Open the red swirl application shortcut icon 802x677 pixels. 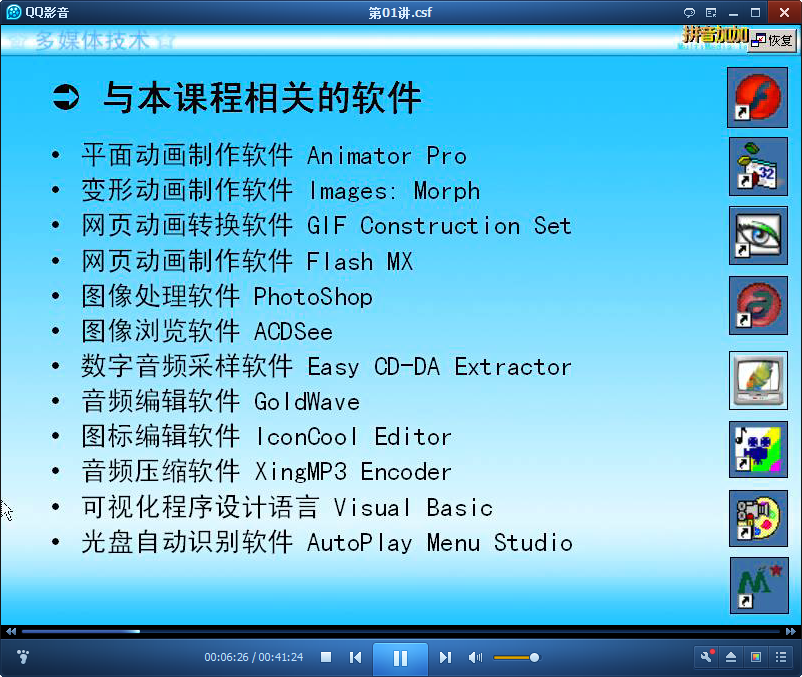click(x=758, y=306)
